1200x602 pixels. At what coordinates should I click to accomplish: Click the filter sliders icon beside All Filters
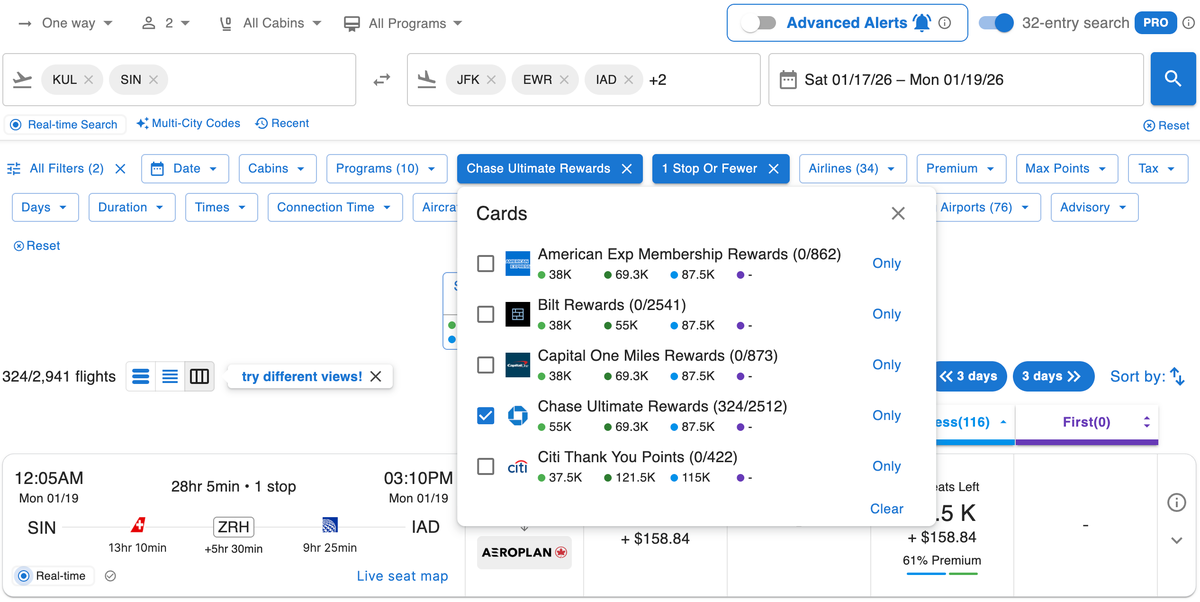tap(14, 168)
